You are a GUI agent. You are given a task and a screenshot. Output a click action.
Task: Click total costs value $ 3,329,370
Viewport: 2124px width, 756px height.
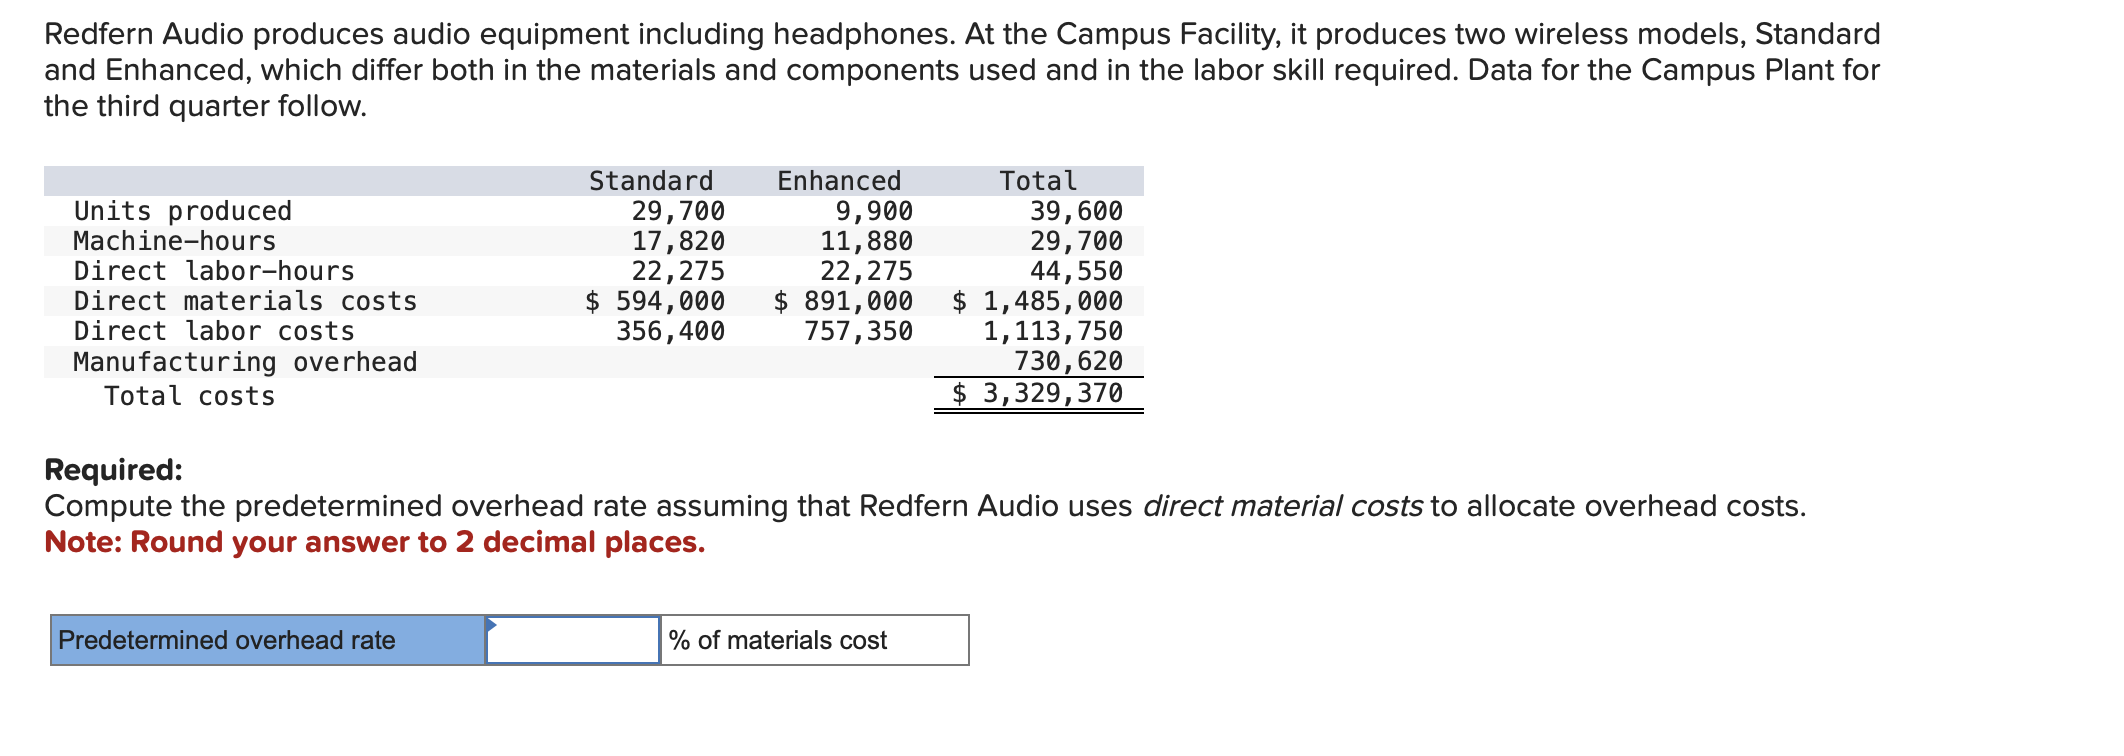pyautogui.click(x=1037, y=393)
